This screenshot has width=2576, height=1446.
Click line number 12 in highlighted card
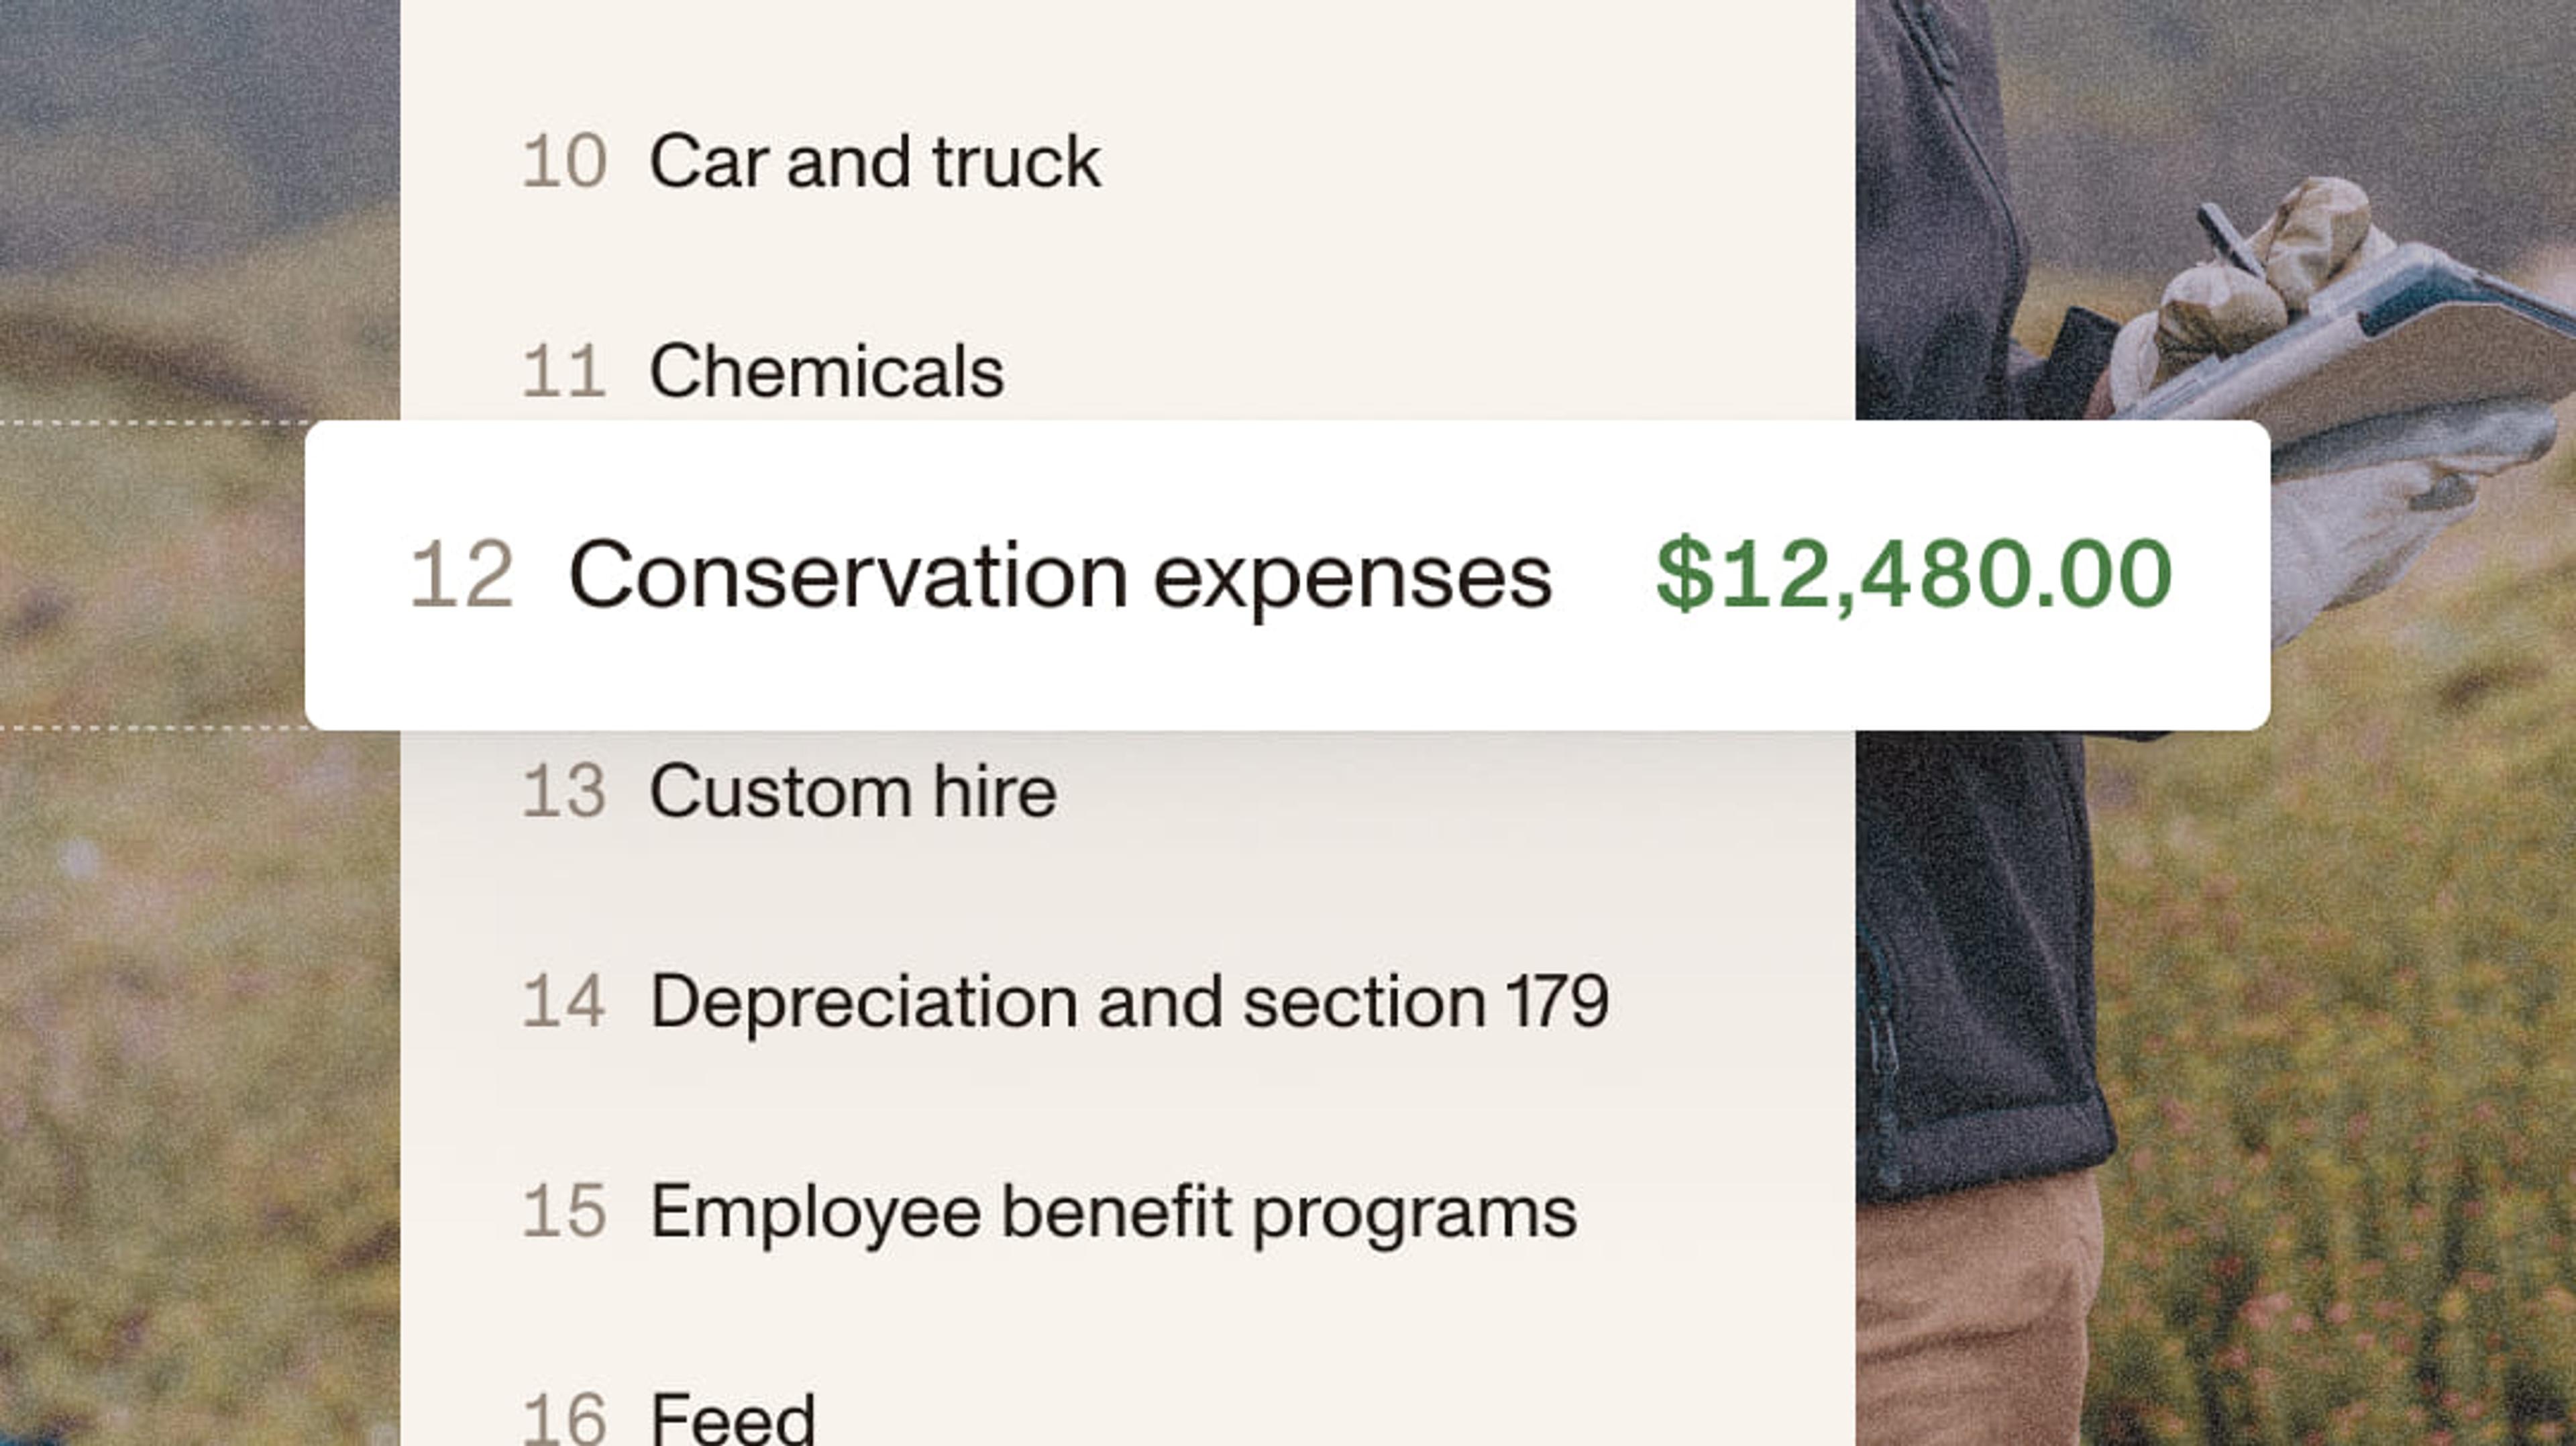pyautogui.click(x=462, y=575)
